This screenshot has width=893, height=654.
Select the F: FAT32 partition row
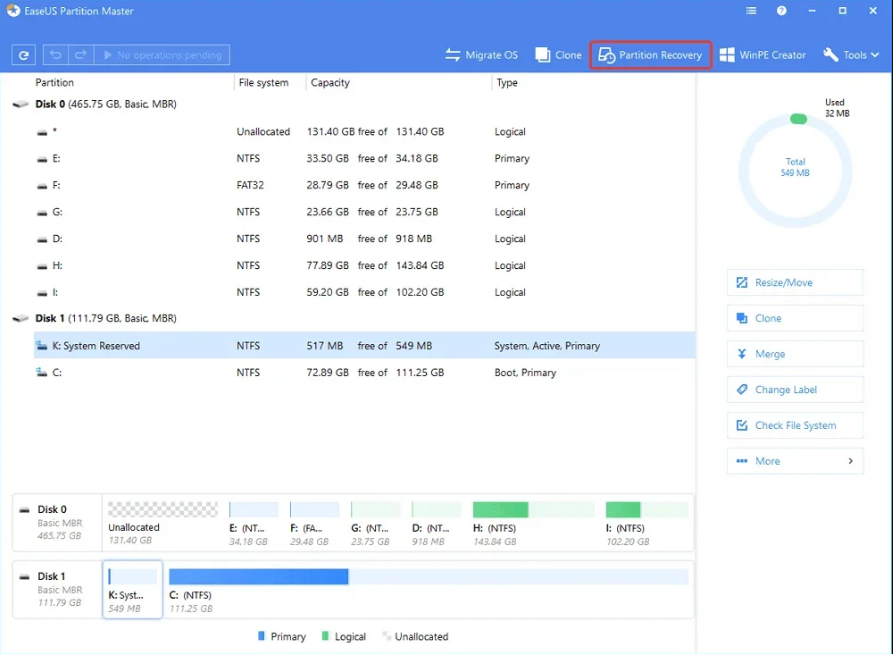300,185
